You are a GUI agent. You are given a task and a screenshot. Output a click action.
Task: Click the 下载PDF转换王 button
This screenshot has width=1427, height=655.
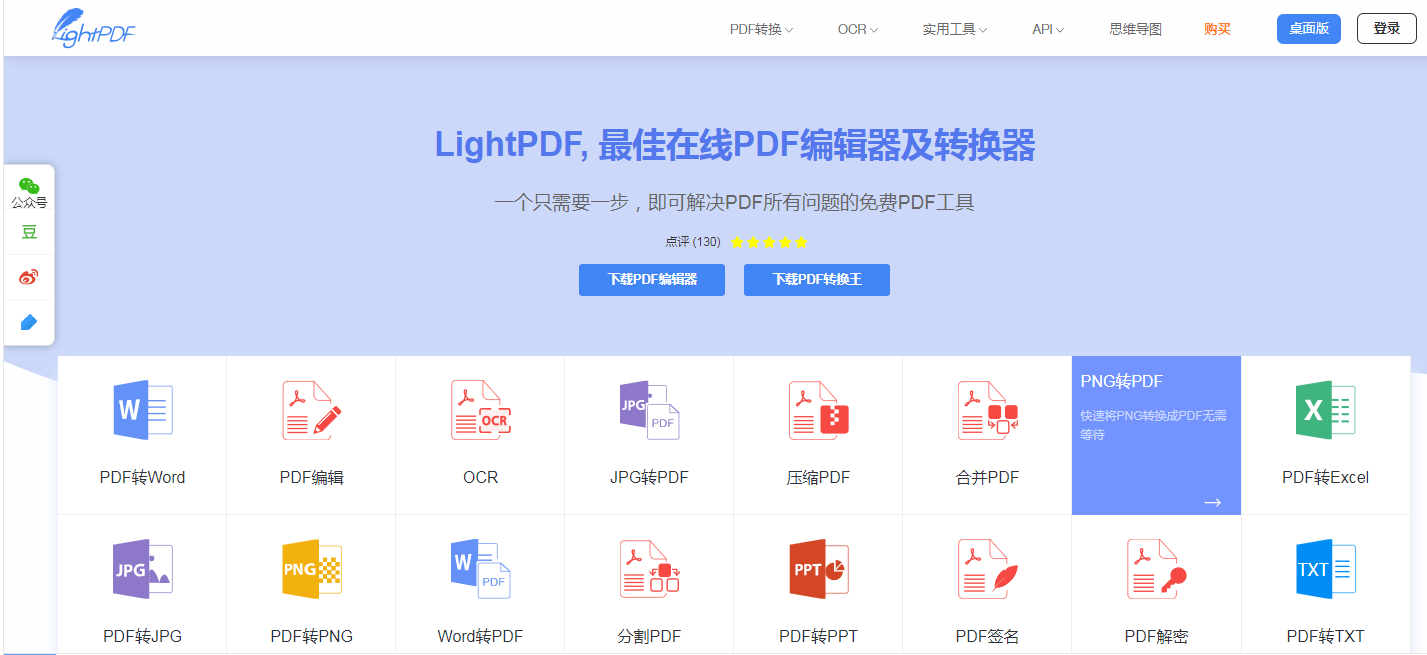[x=817, y=280]
